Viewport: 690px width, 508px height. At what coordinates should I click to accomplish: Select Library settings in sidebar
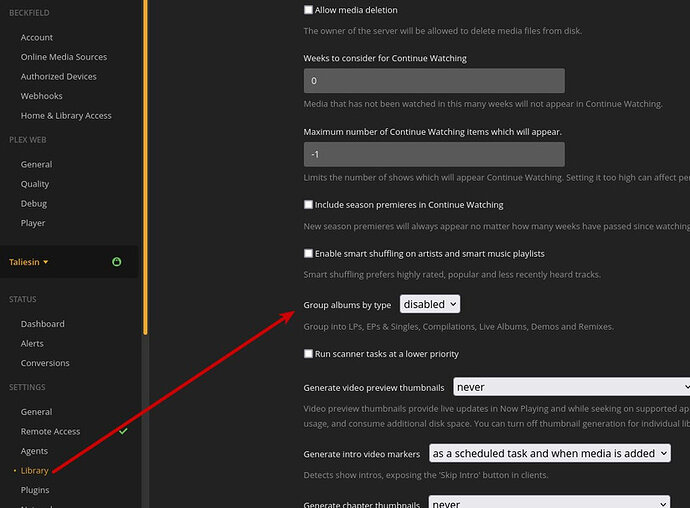tap(34, 471)
